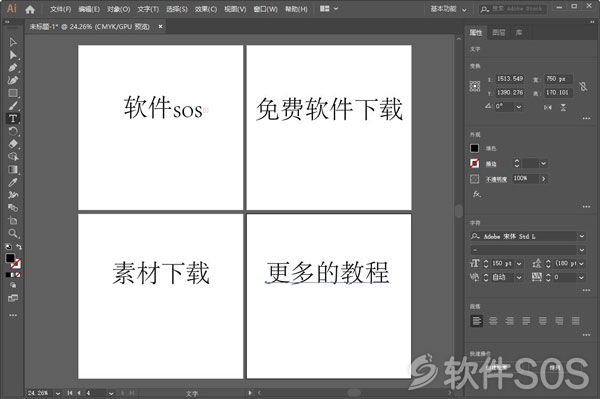Expand the opacity slider arrow

pyautogui.click(x=543, y=179)
